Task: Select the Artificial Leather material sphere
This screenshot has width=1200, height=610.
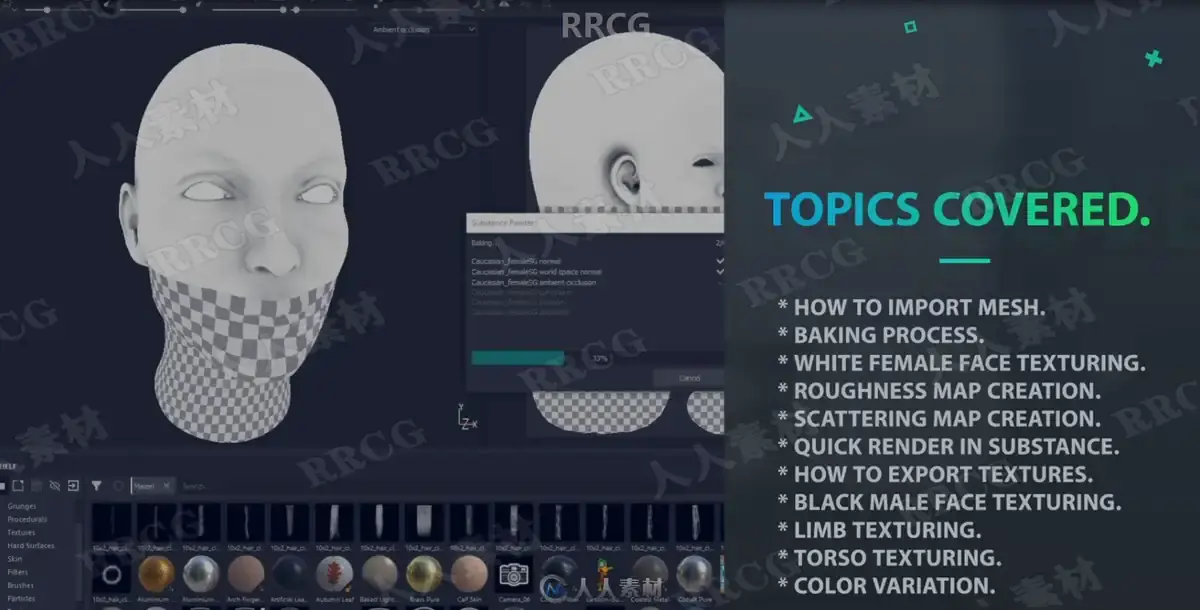Action: [x=290, y=575]
